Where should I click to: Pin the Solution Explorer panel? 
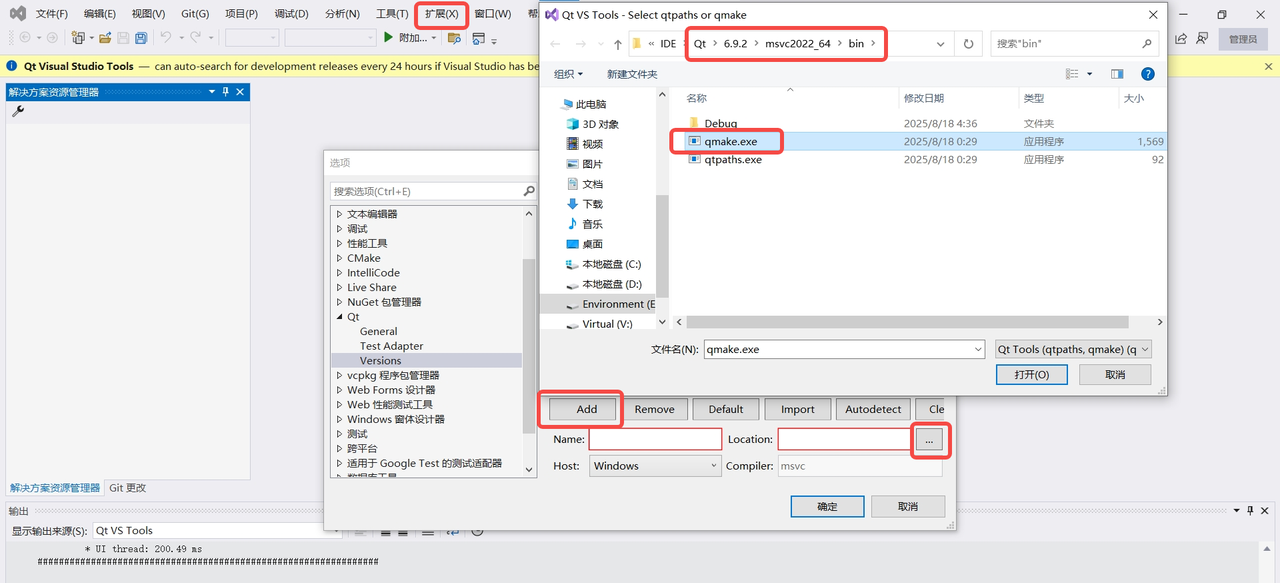tap(226, 92)
